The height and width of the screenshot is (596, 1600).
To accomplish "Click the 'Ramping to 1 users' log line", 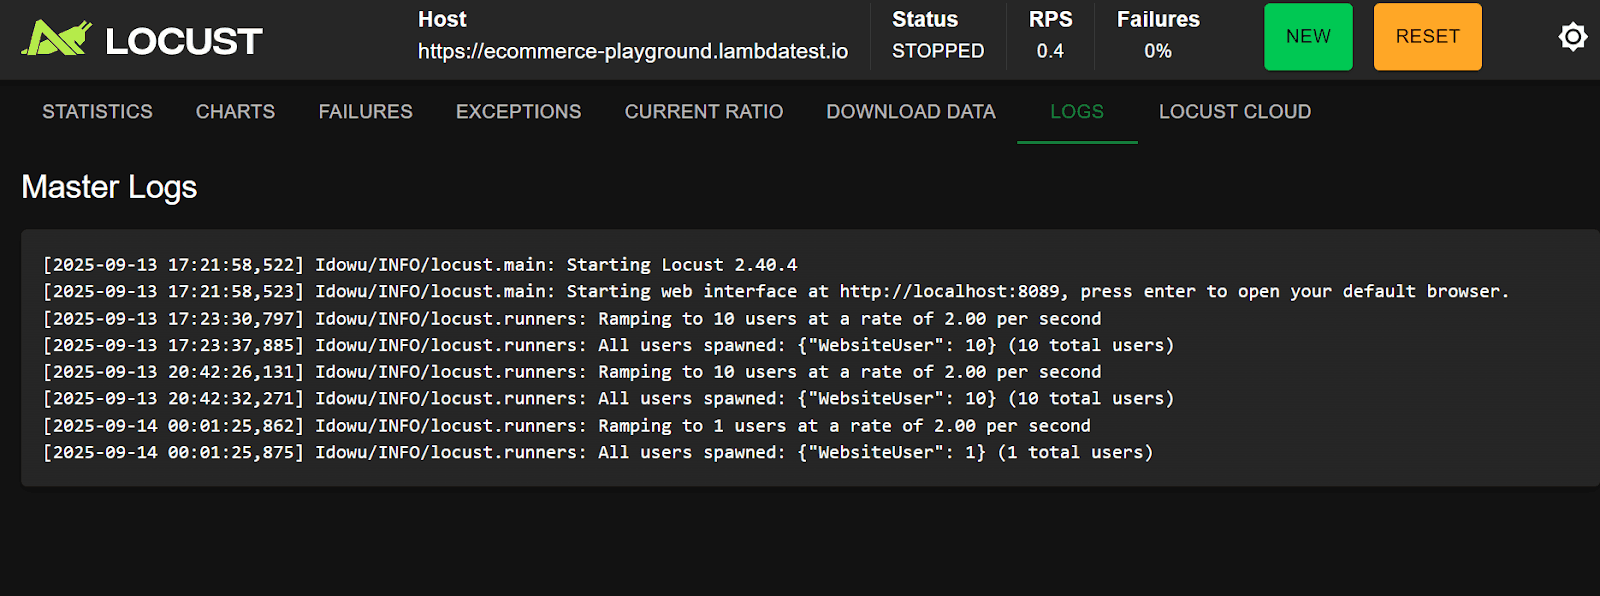I will pyautogui.click(x=566, y=426).
